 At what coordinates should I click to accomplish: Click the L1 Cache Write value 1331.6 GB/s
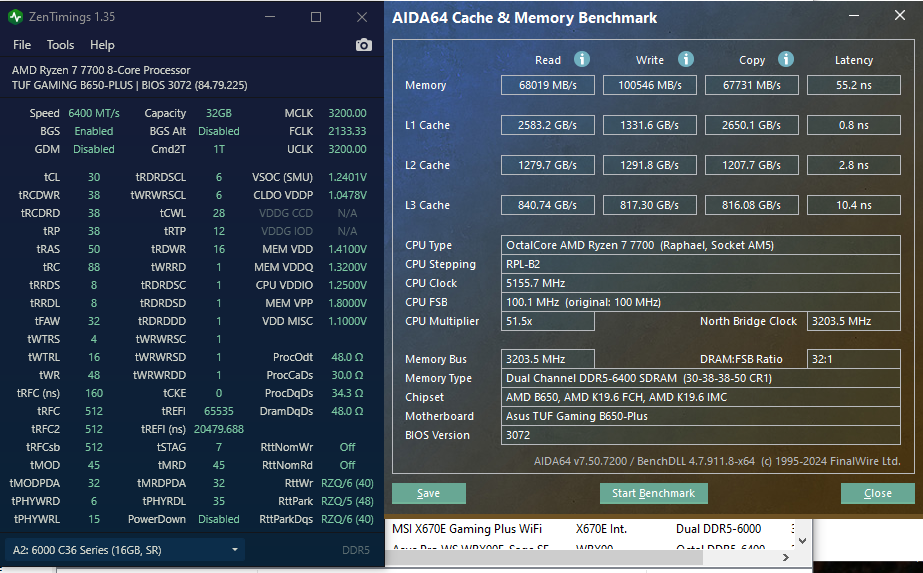coord(650,125)
